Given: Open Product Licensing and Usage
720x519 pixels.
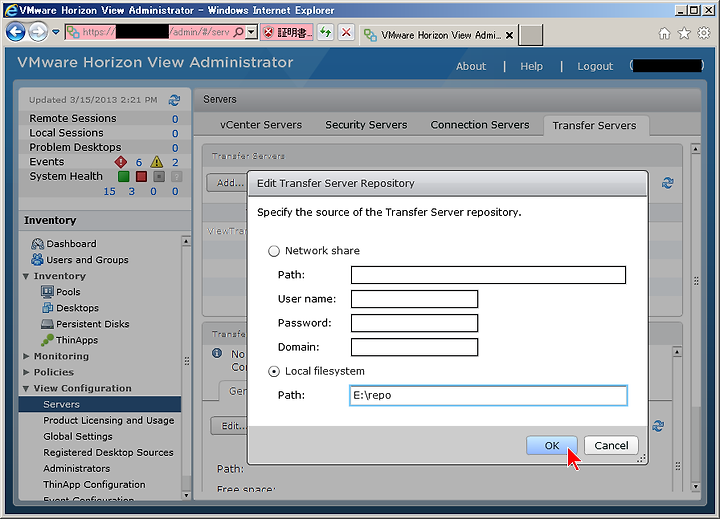Looking at the screenshot, I should [x=109, y=420].
